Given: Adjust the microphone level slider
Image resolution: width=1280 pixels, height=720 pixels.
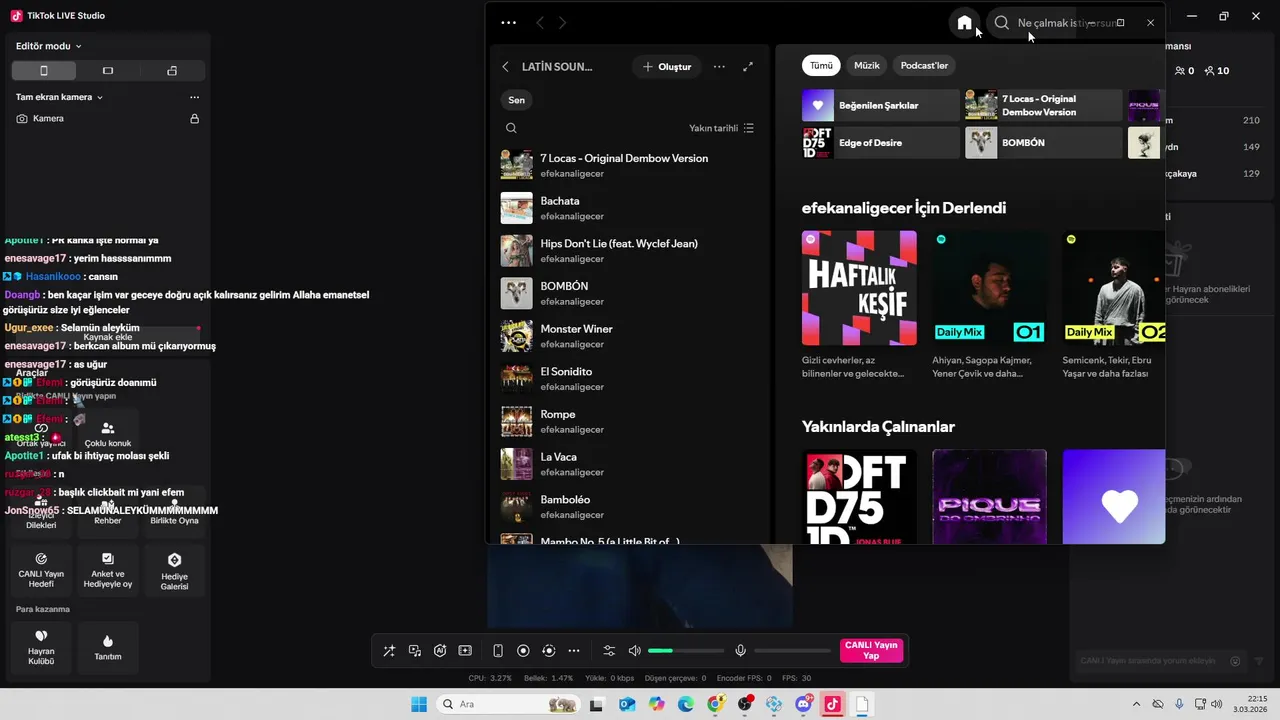Looking at the screenshot, I should tap(793, 651).
